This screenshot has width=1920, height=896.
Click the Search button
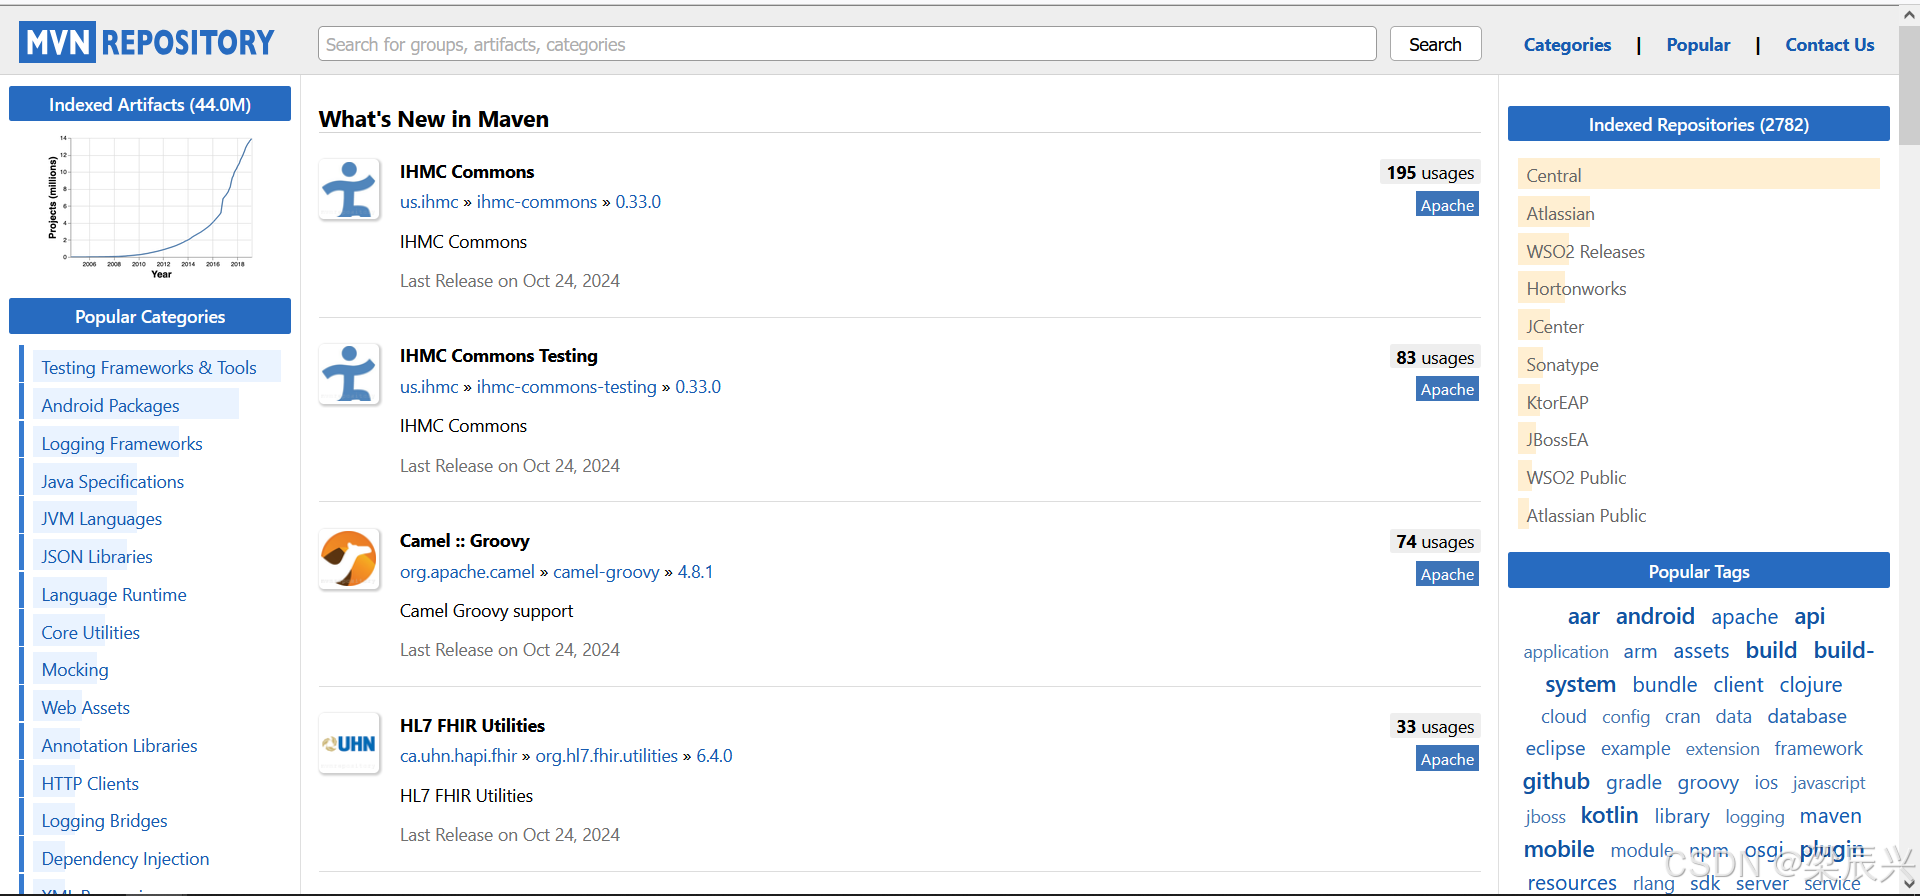point(1435,44)
